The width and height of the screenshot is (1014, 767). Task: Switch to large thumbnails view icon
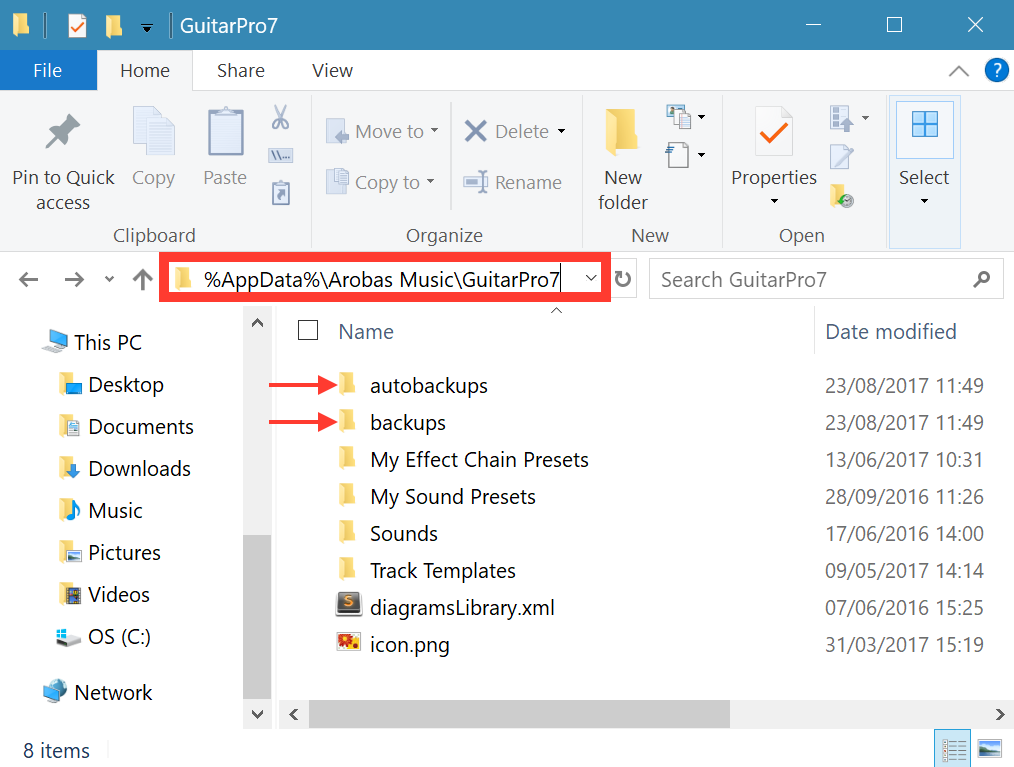[x=989, y=749]
